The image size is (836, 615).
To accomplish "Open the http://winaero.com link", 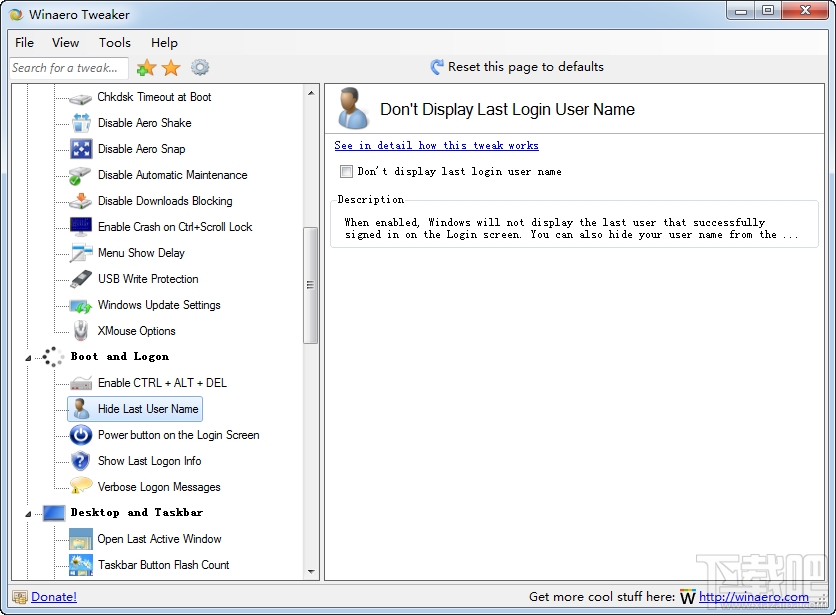I will click(x=753, y=597).
